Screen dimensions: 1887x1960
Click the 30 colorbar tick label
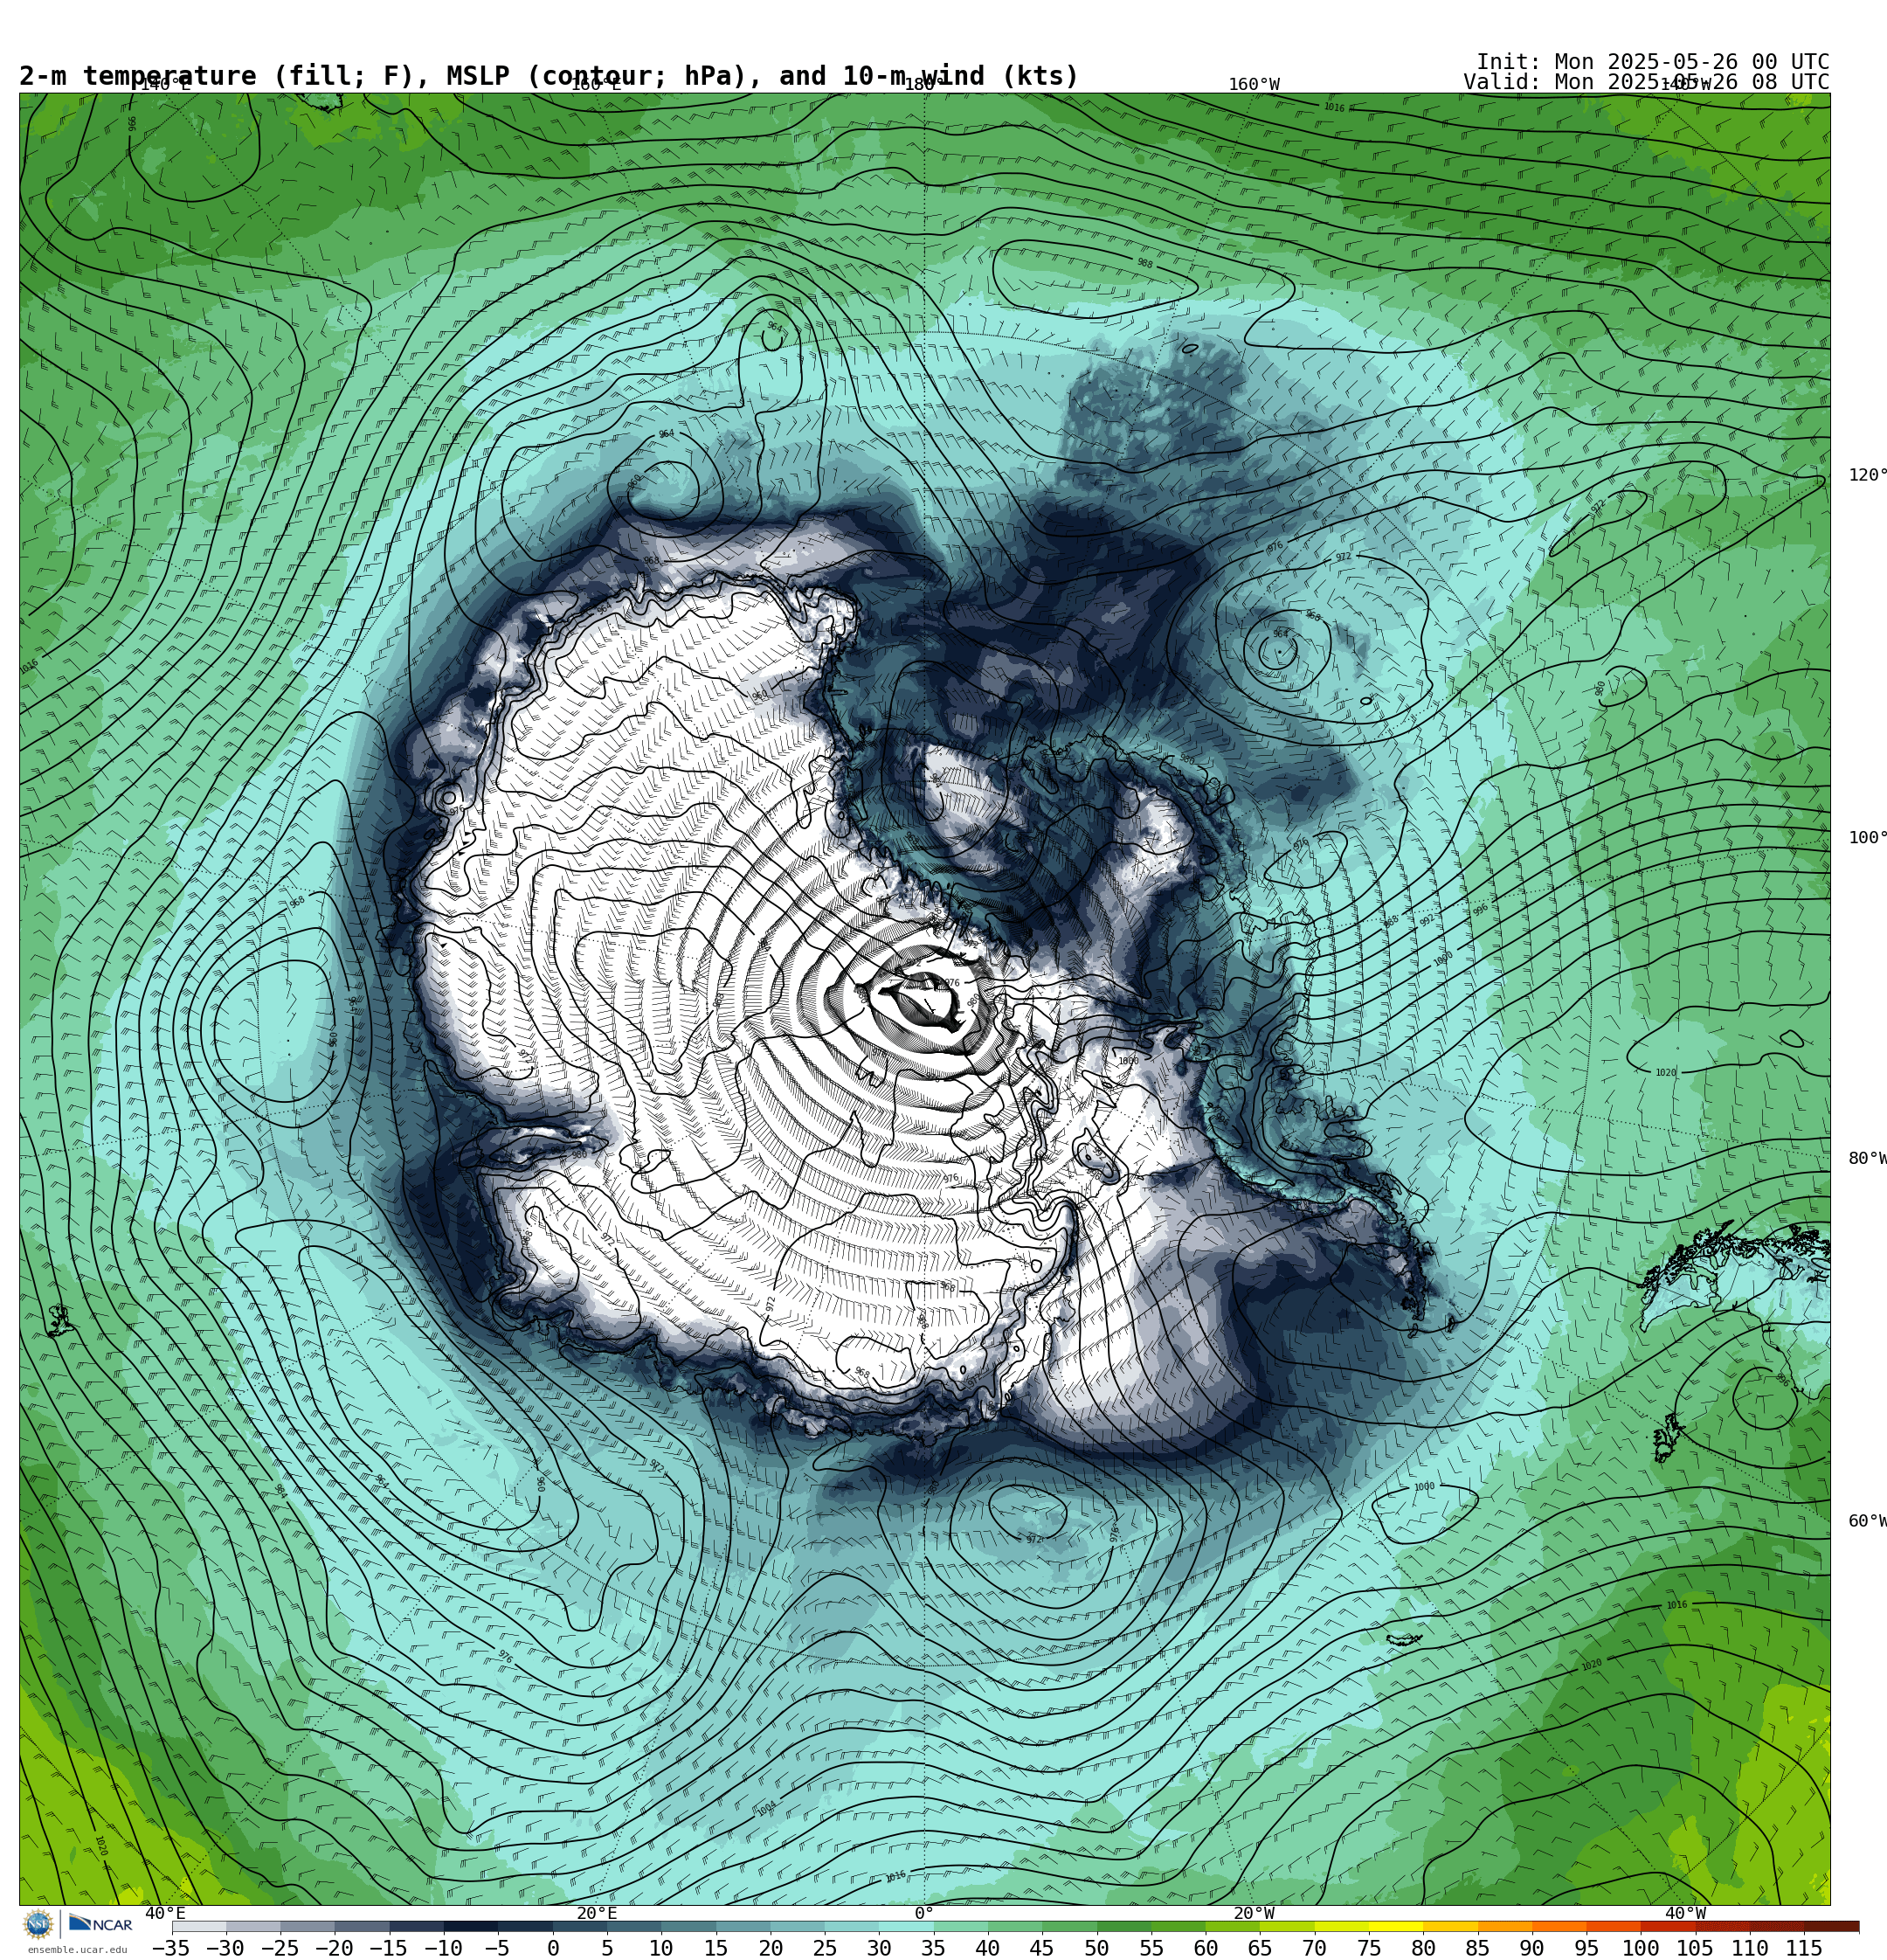point(879,1949)
